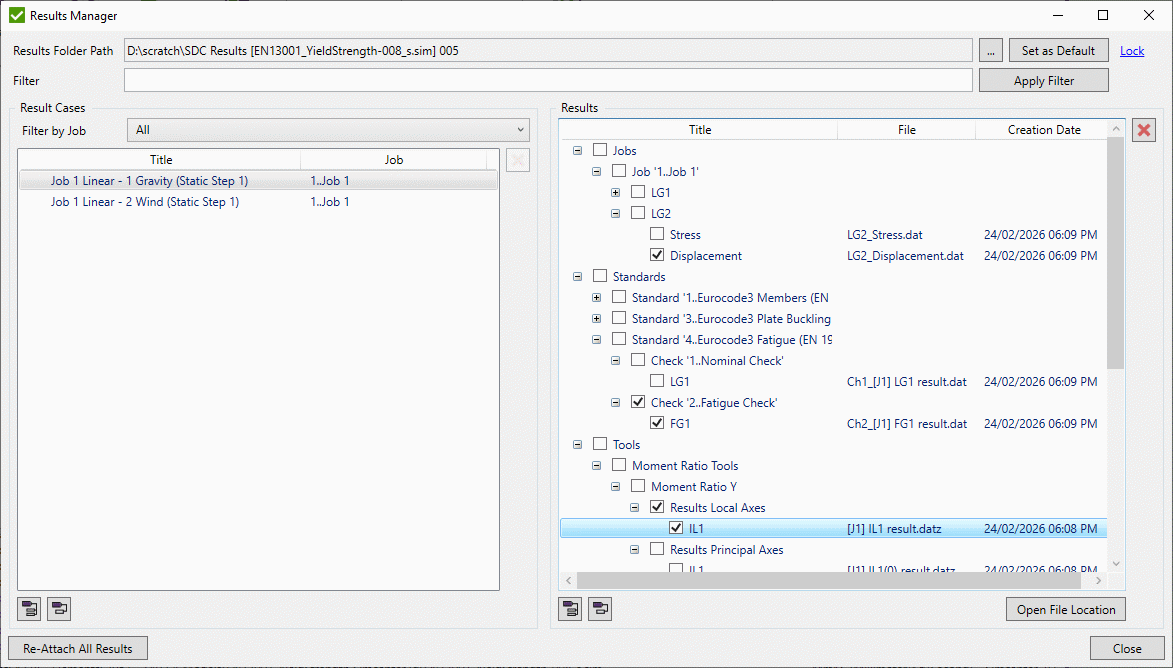Click the Re-Attach All Results button
The height and width of the screenshot is (668, 1173).
pos(78,649)
